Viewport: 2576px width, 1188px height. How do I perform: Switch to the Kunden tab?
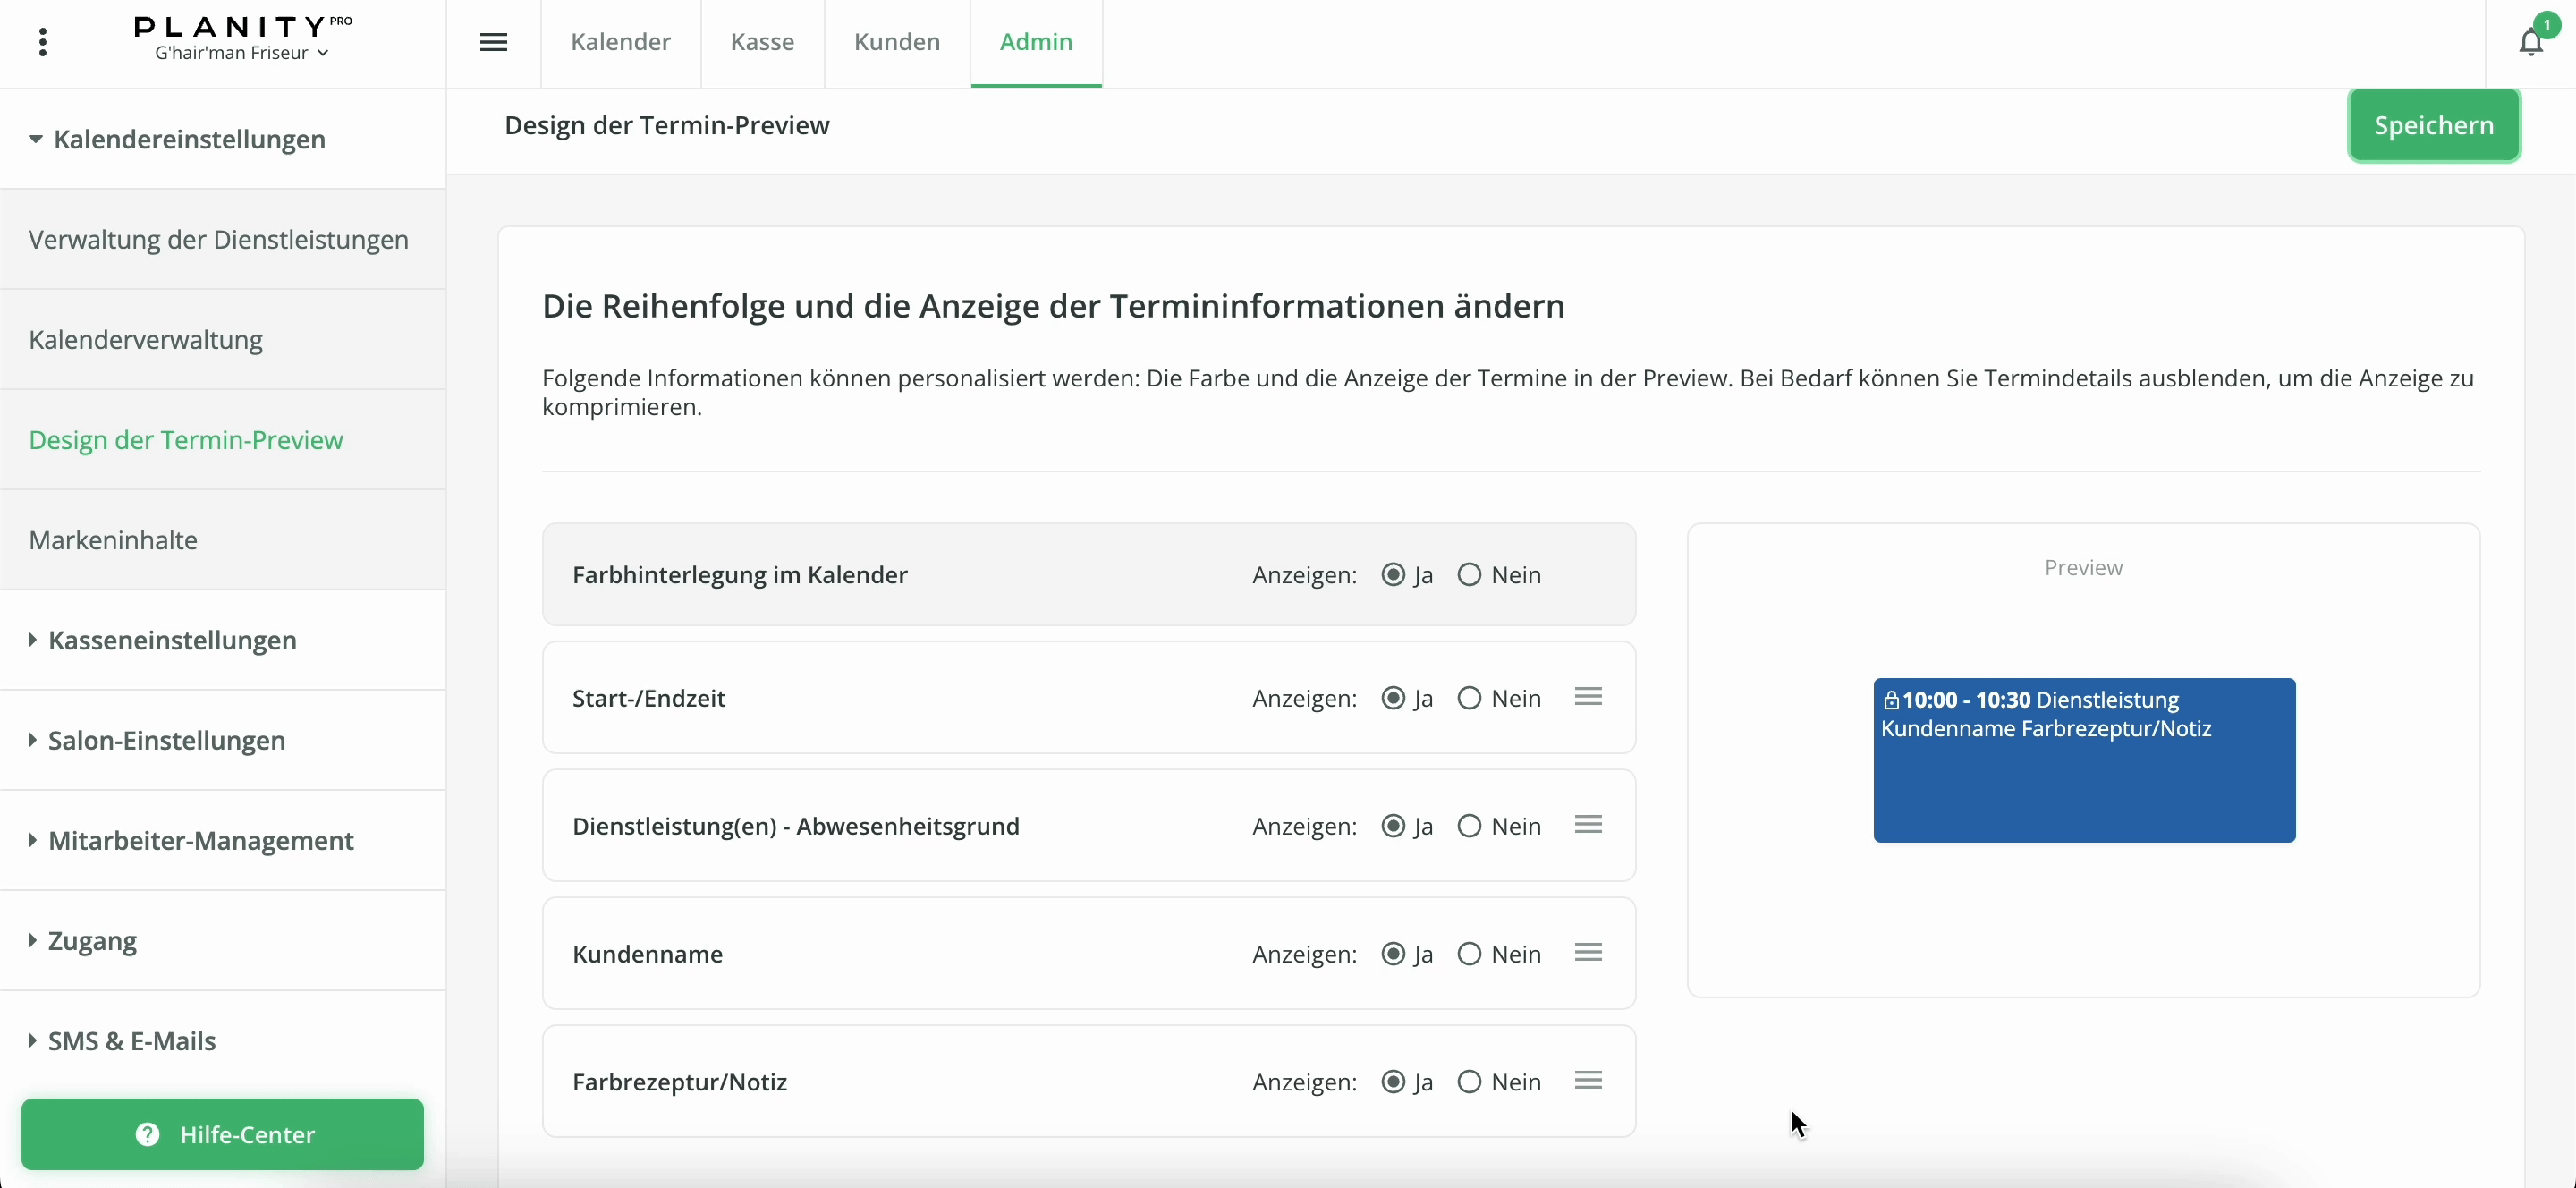[896, 42]
